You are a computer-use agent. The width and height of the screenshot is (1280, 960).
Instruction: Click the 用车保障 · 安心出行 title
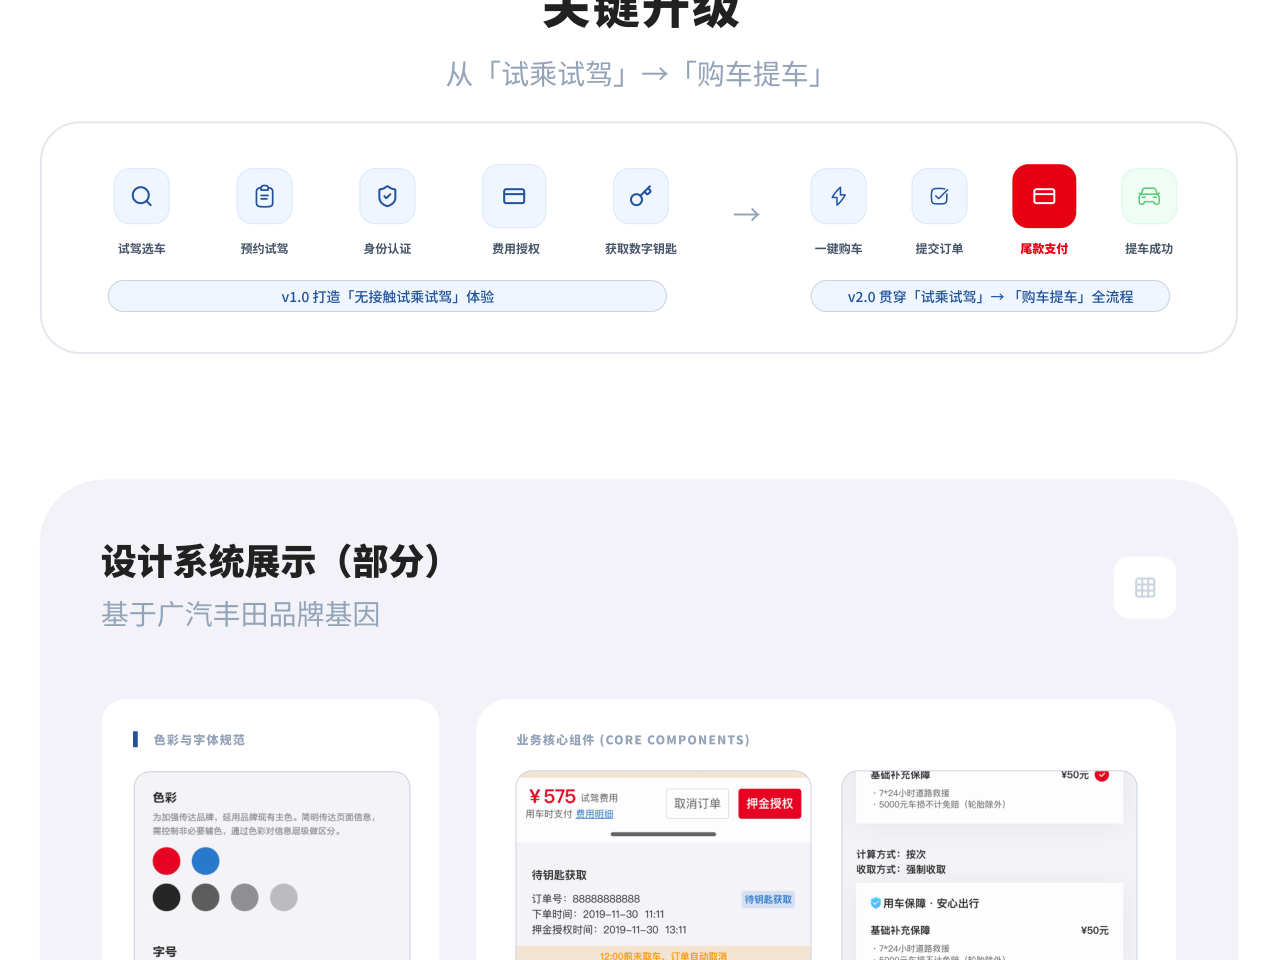931,903
